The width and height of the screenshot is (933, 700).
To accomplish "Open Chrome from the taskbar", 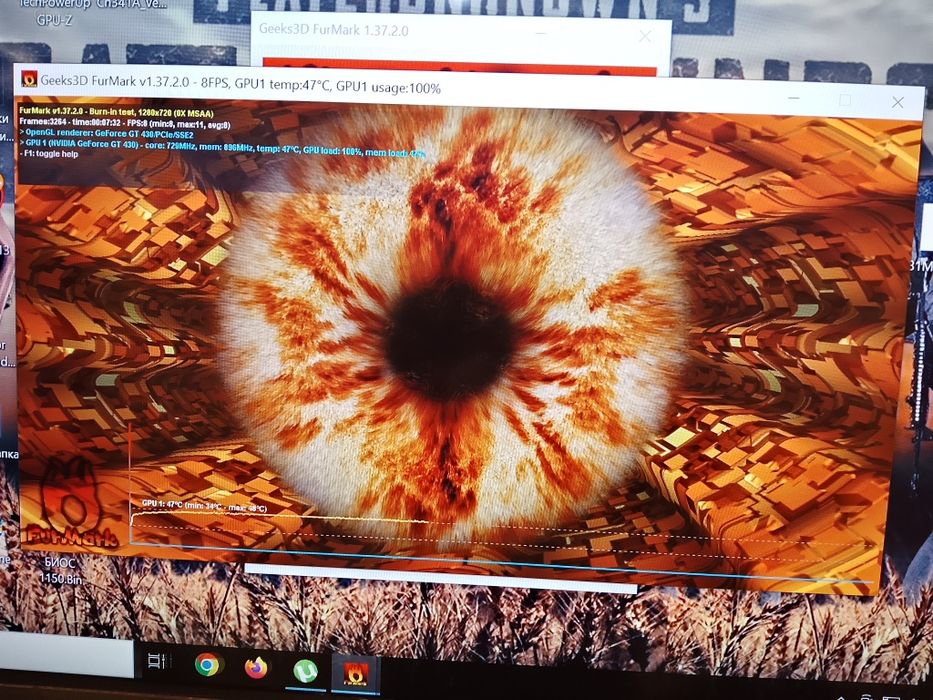I will point(207,664).
